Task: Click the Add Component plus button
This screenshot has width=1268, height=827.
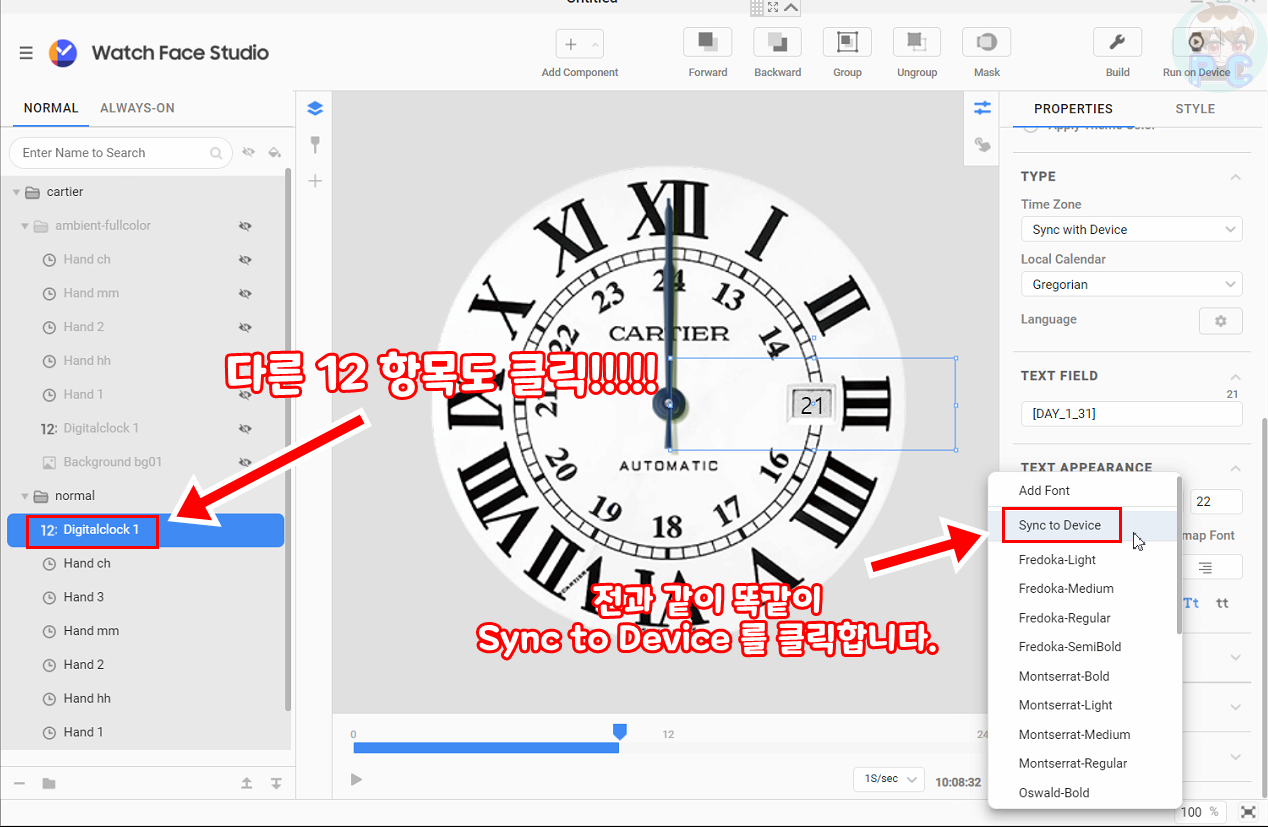Action: point(571,44)
